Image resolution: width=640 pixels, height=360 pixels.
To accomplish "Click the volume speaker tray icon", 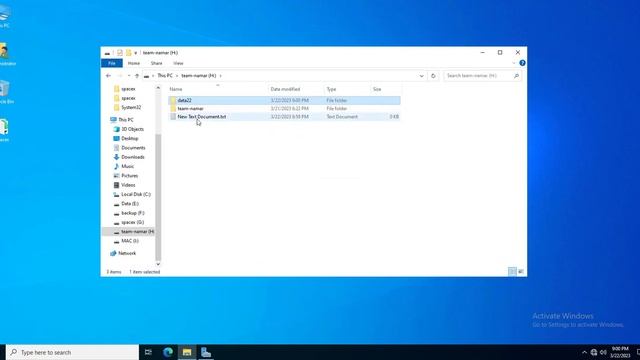I will pos(603,352).
